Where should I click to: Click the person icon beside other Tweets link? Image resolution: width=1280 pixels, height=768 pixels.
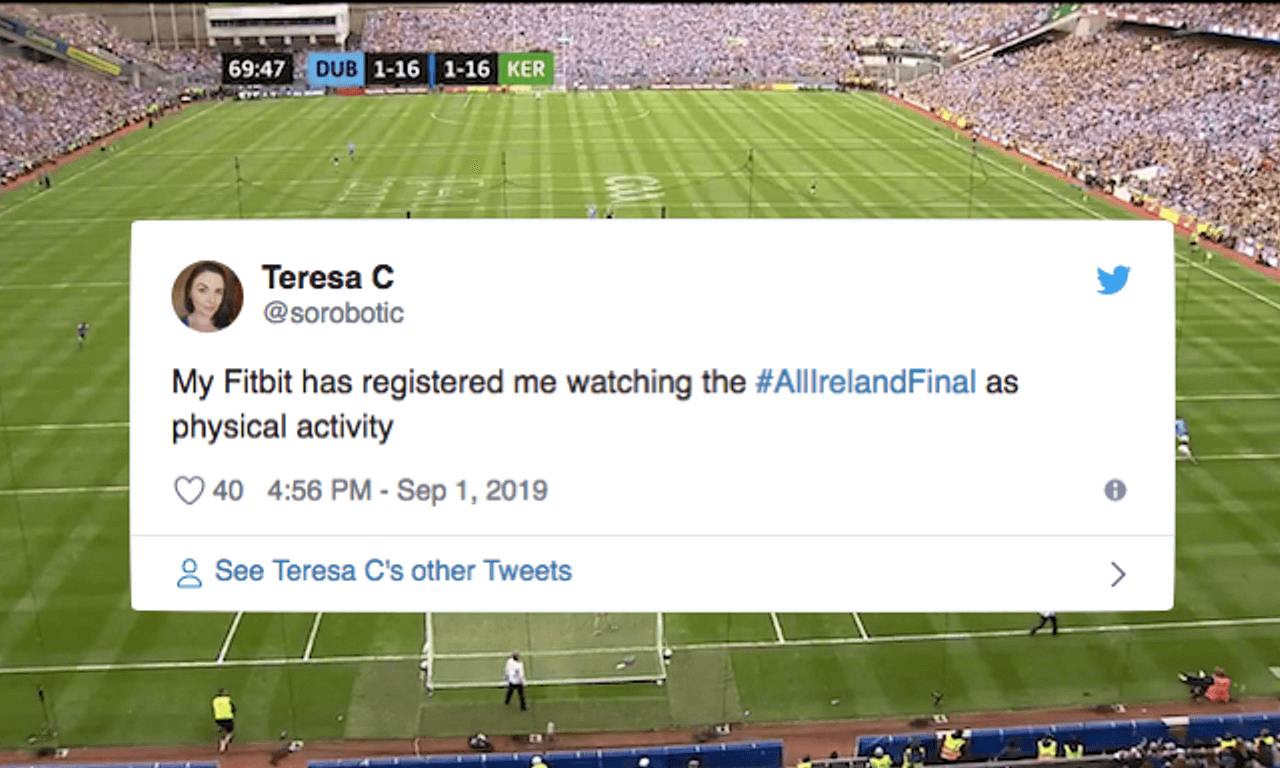click(x=188, y=571)
